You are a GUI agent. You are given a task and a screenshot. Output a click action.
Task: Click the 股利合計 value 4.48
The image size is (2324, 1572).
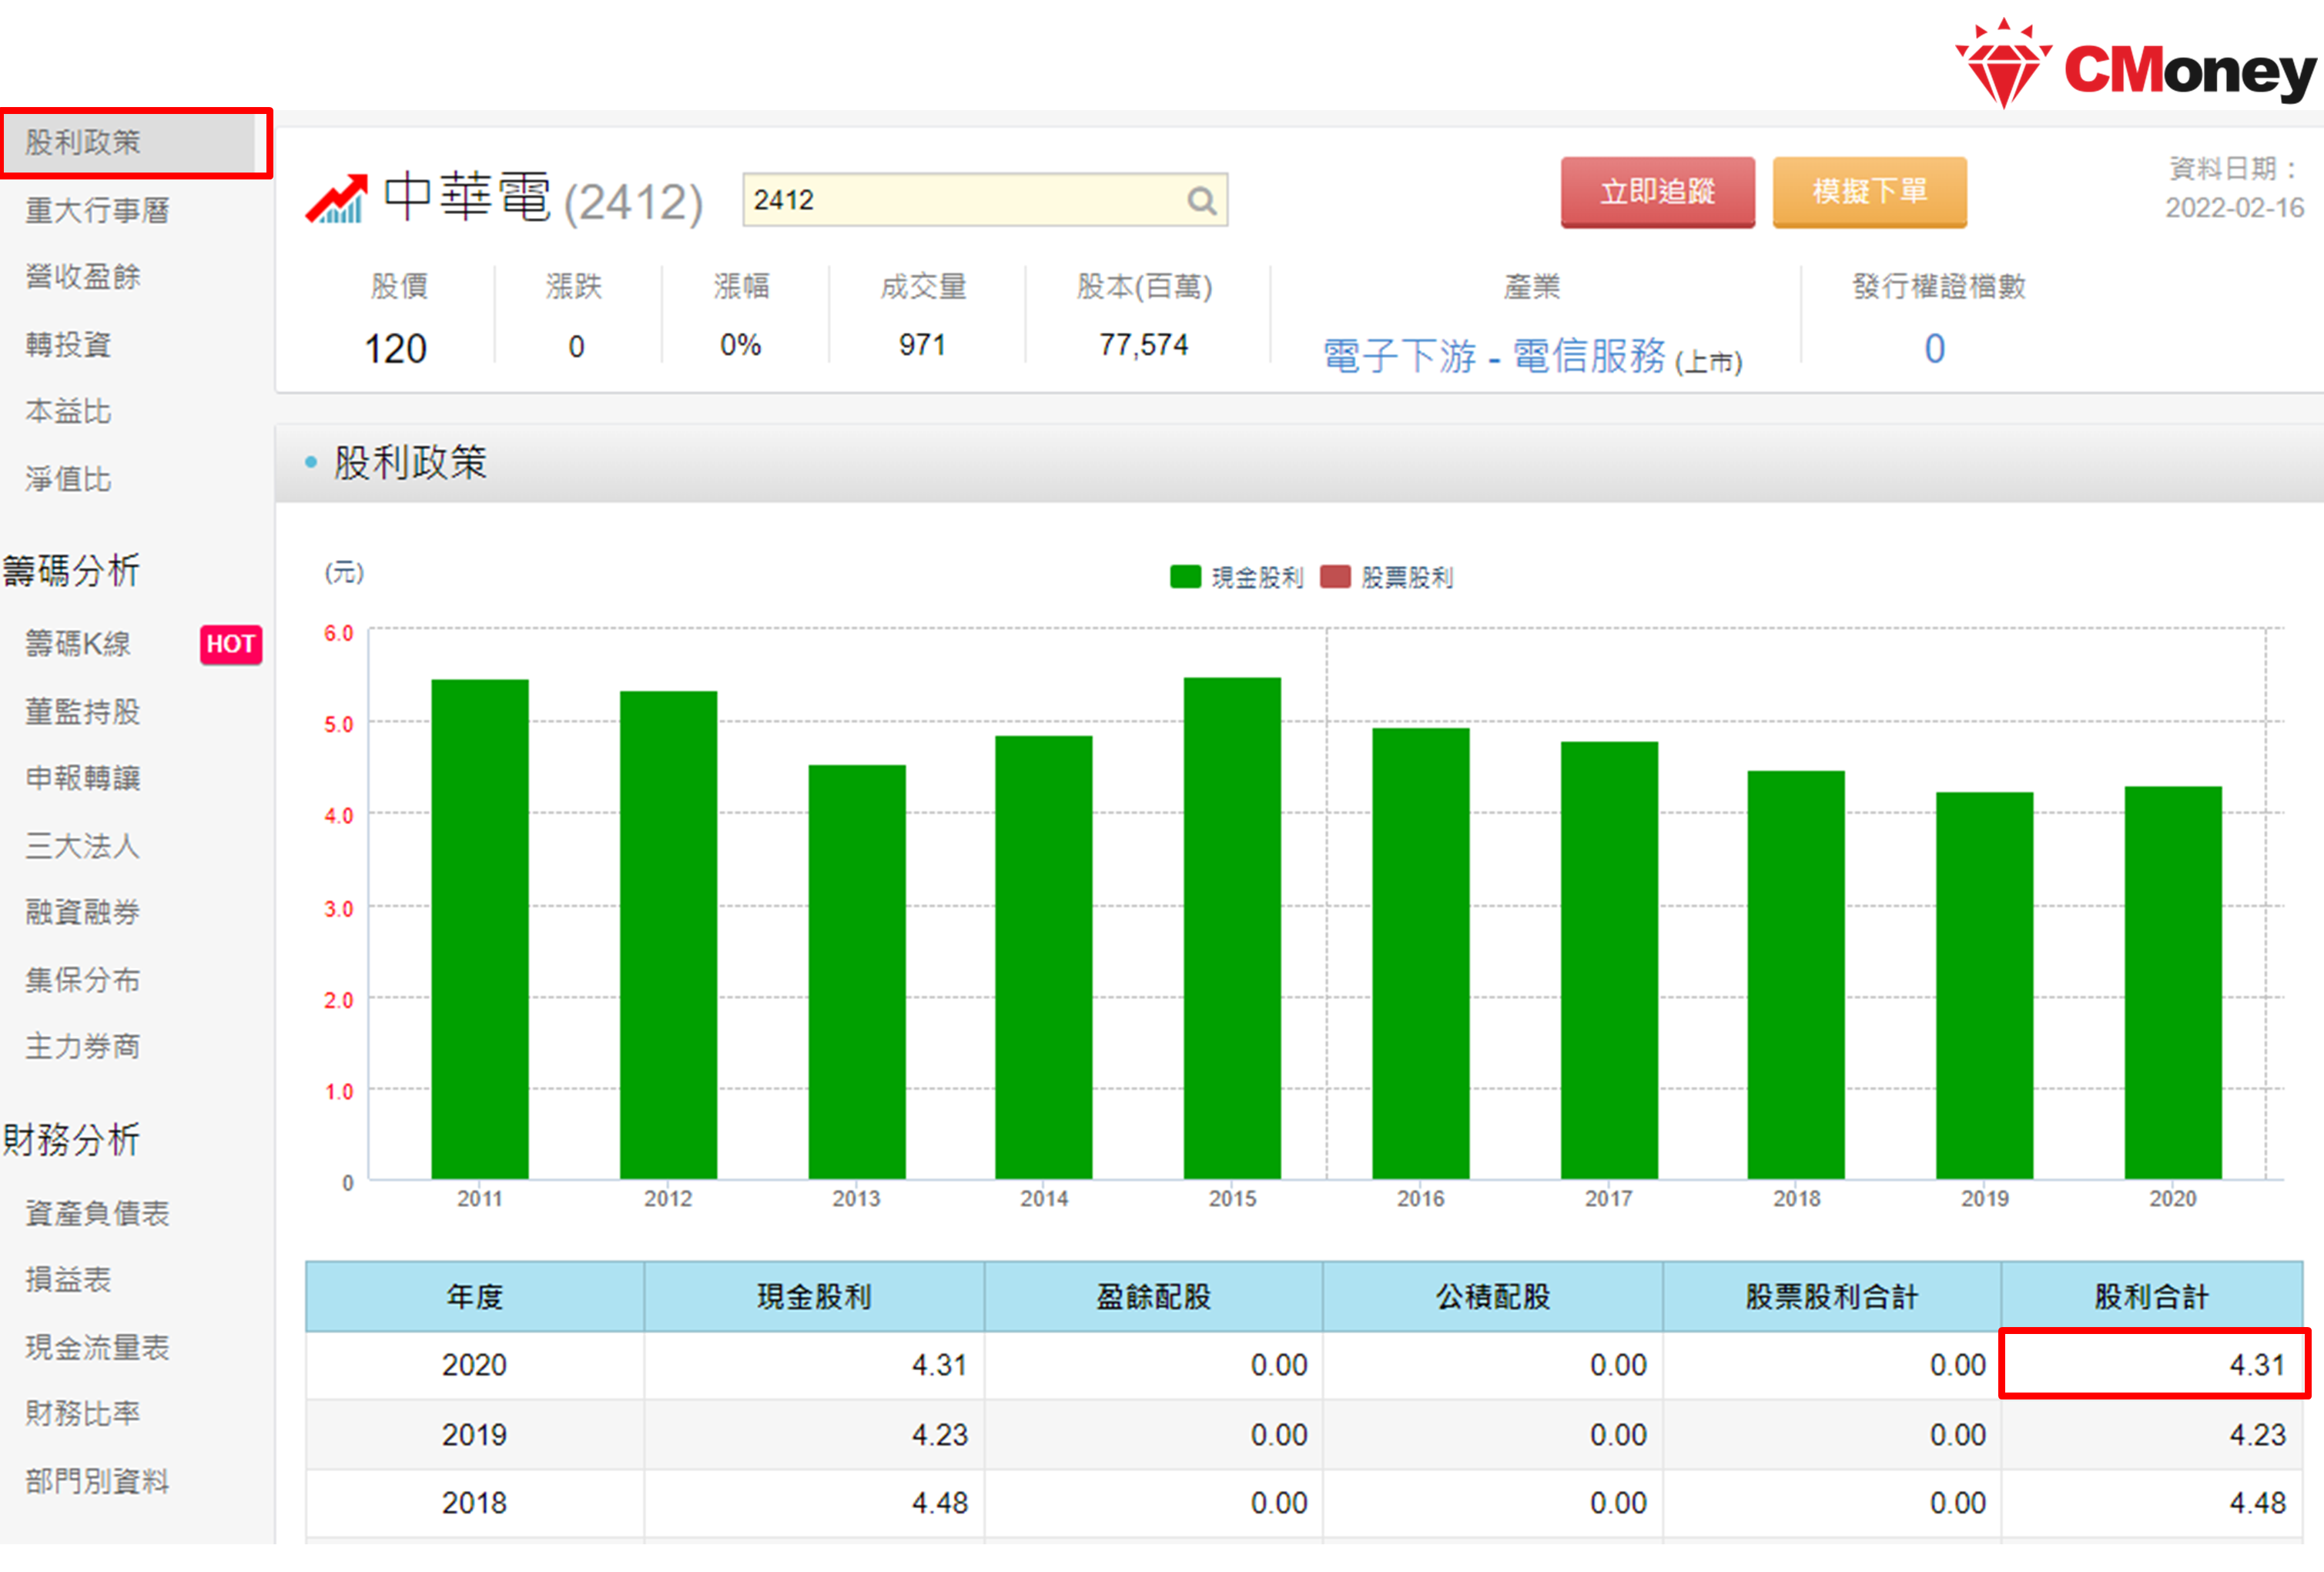2257,1503
